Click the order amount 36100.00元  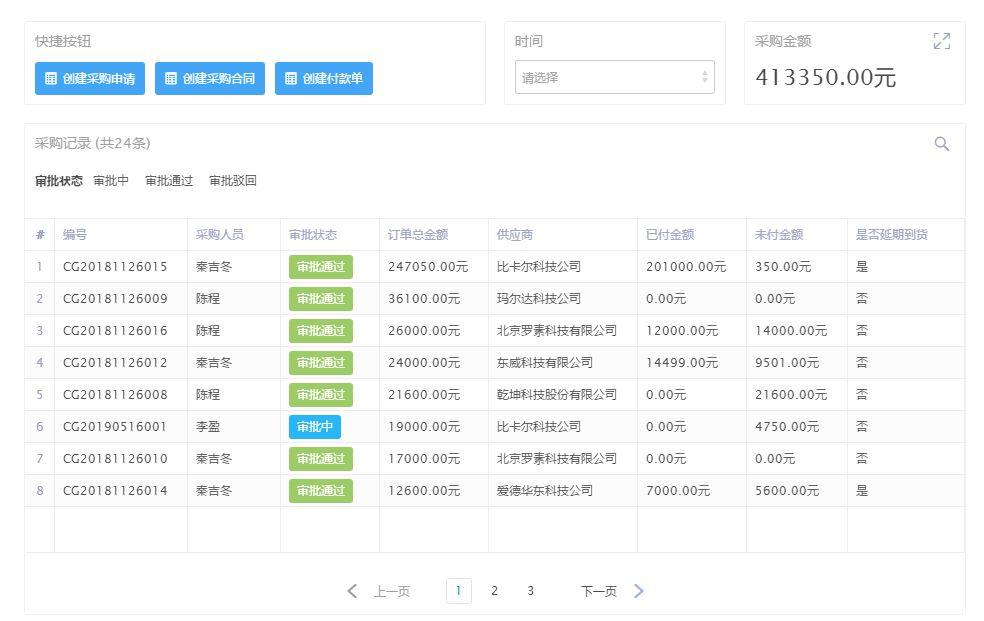point(424,299)
